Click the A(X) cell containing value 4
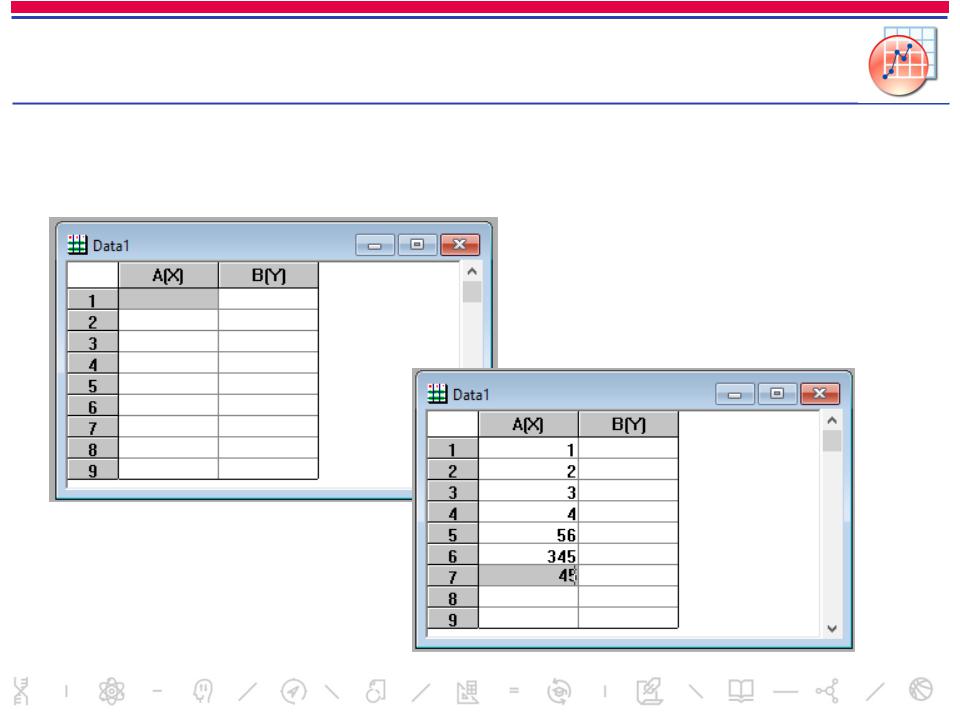The width and height of the screenshot is (960, 713). tap(528, 513)
